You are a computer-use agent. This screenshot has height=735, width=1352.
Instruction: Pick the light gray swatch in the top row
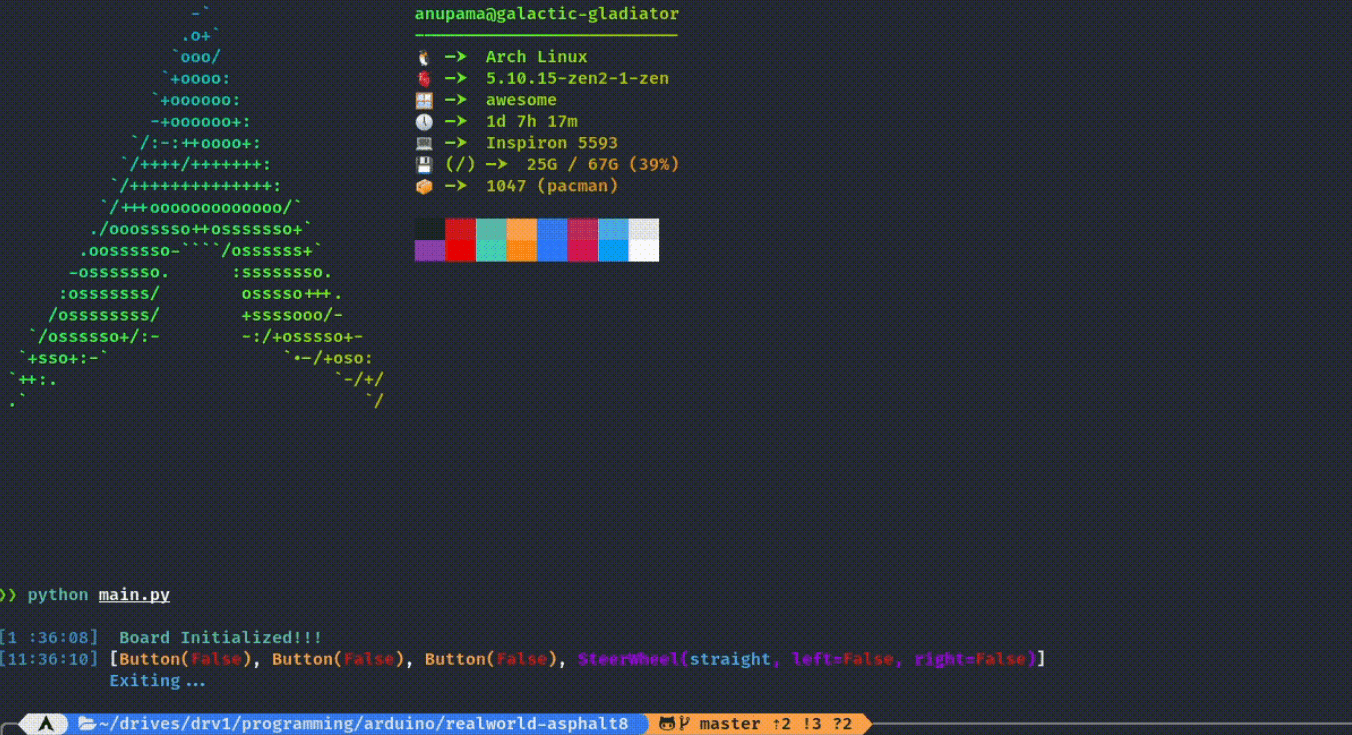pos(644,229)
